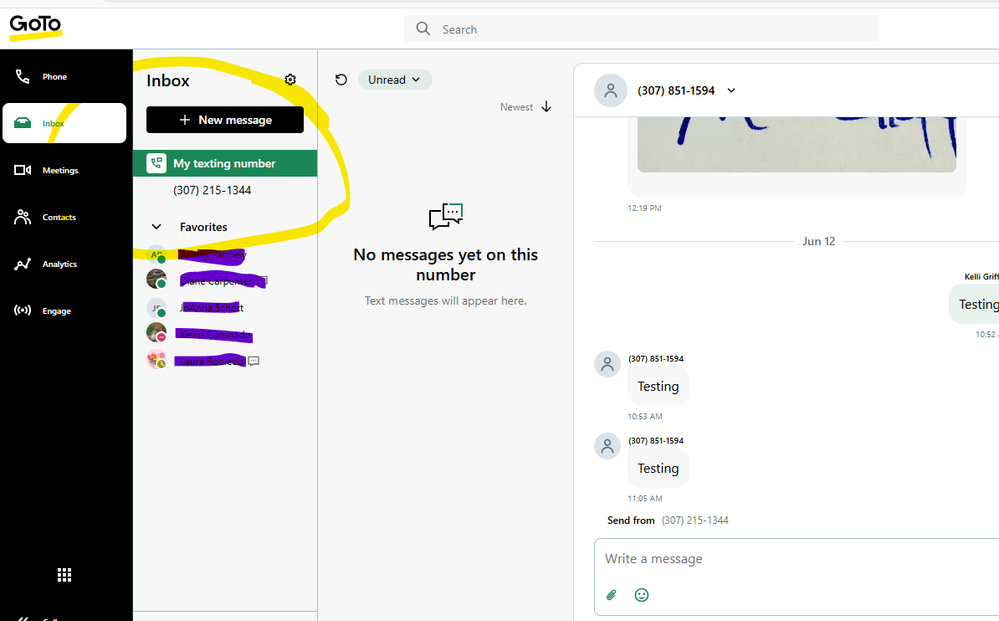
Task: Click the 11:05 AM Testing message bubble
Action: click(x=658, y=468)
